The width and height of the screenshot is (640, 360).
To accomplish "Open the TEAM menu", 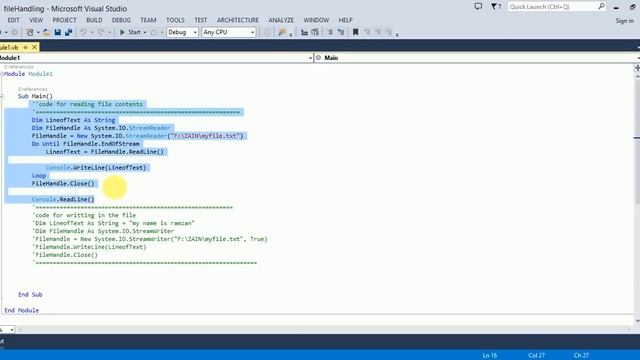I will coord(148,20).
